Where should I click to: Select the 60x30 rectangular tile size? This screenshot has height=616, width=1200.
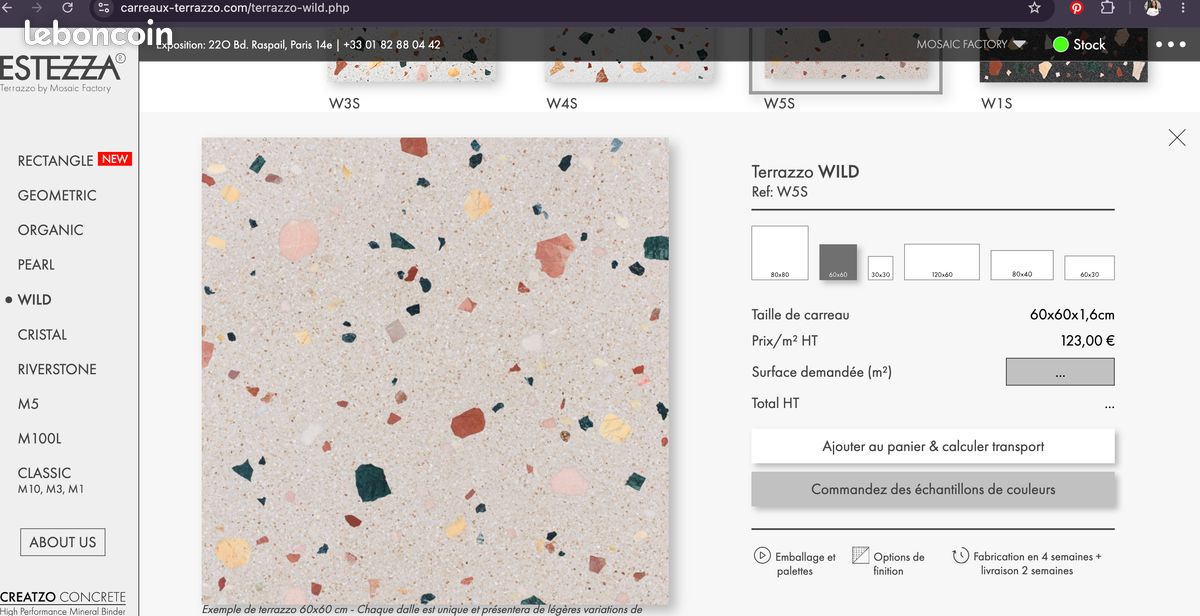[x=1089, y=268]
